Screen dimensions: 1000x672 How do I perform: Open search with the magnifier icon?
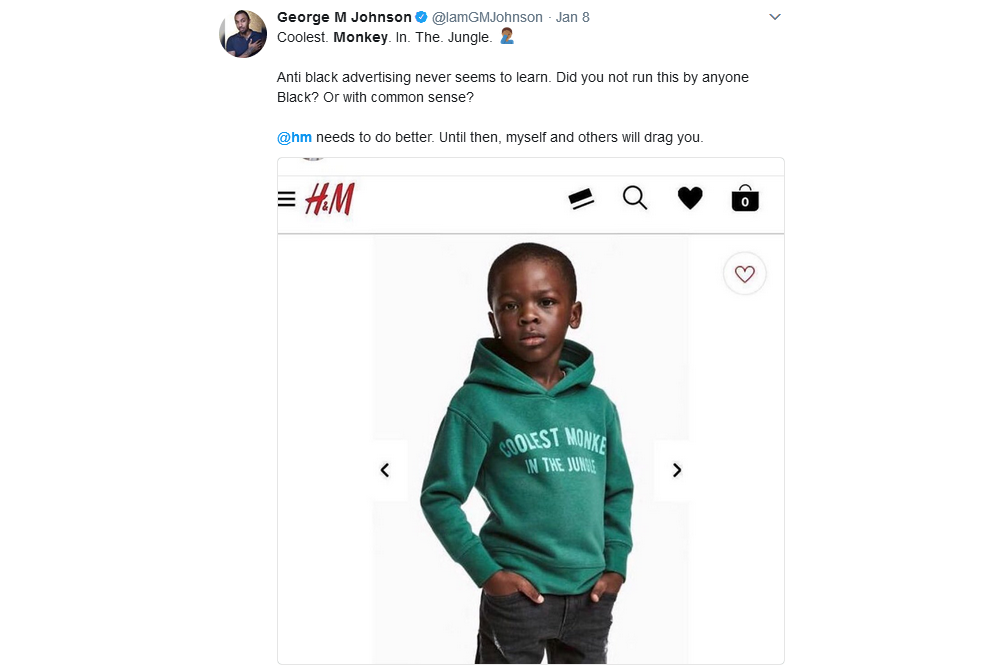pyautogui.click(x=635, y=198)
